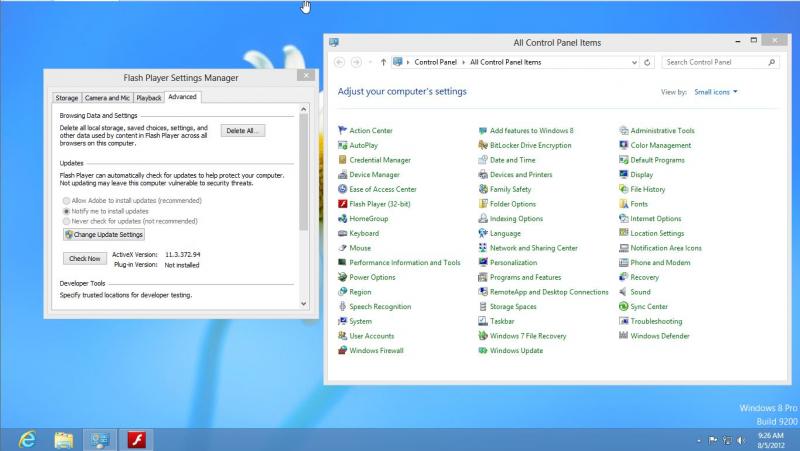The image size is (800, 451).
Task: Open the Administrative Tools icon
Action: tap(623, 131)
